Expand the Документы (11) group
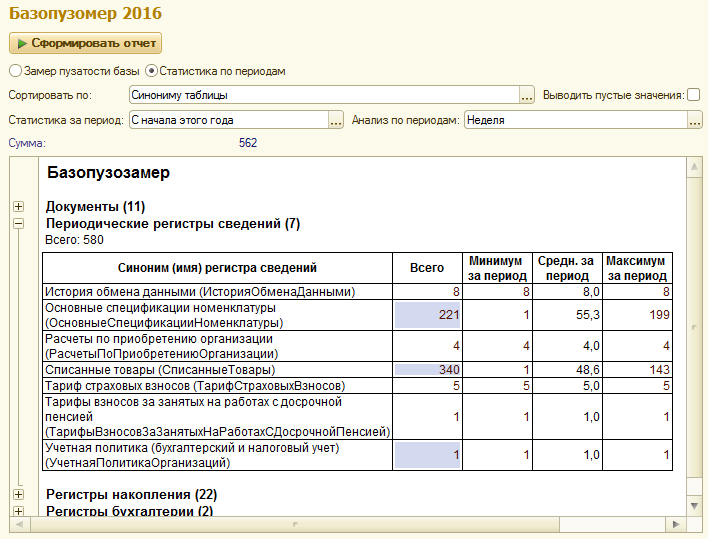The image size is (708, 539). [x=18, y=207]
